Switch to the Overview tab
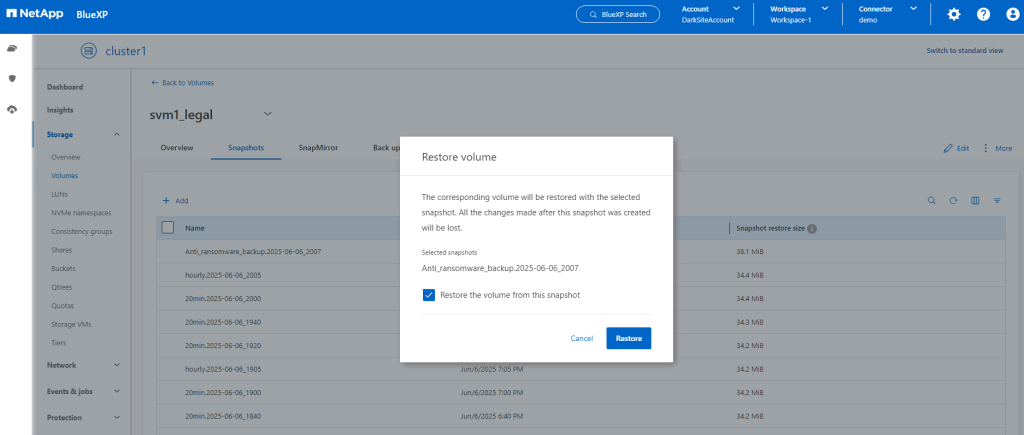The width and height of the screenshot is (1024, 435). [x=177, y=148]
